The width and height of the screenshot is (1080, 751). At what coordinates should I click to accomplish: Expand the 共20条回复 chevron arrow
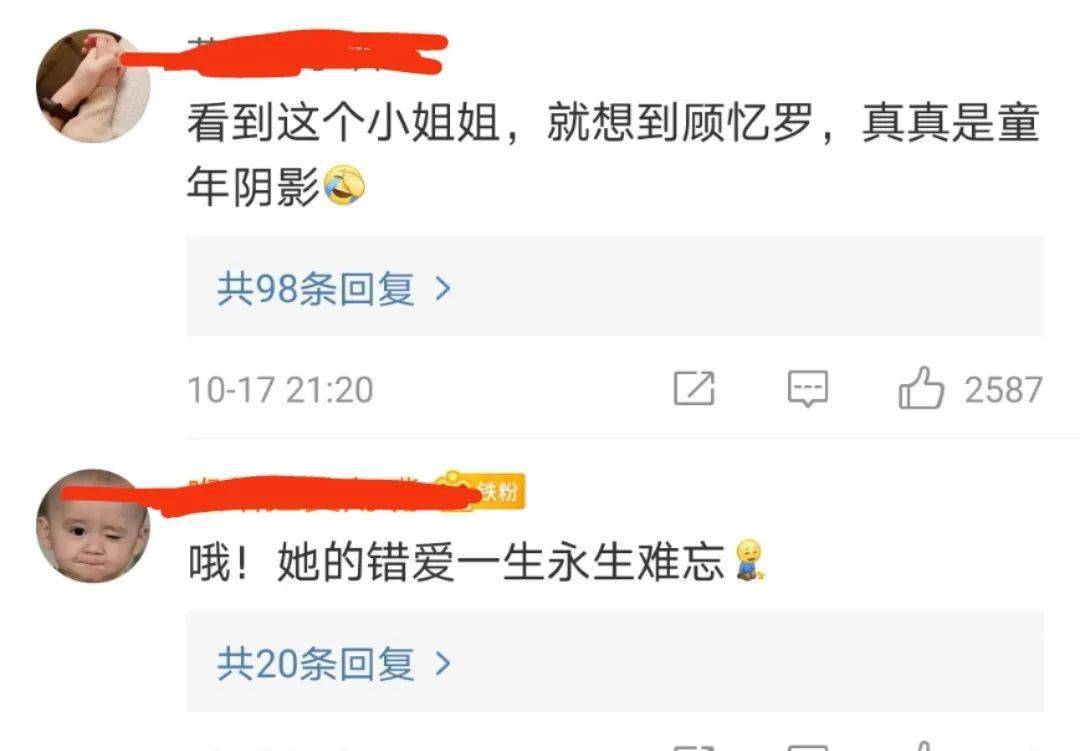443,663
